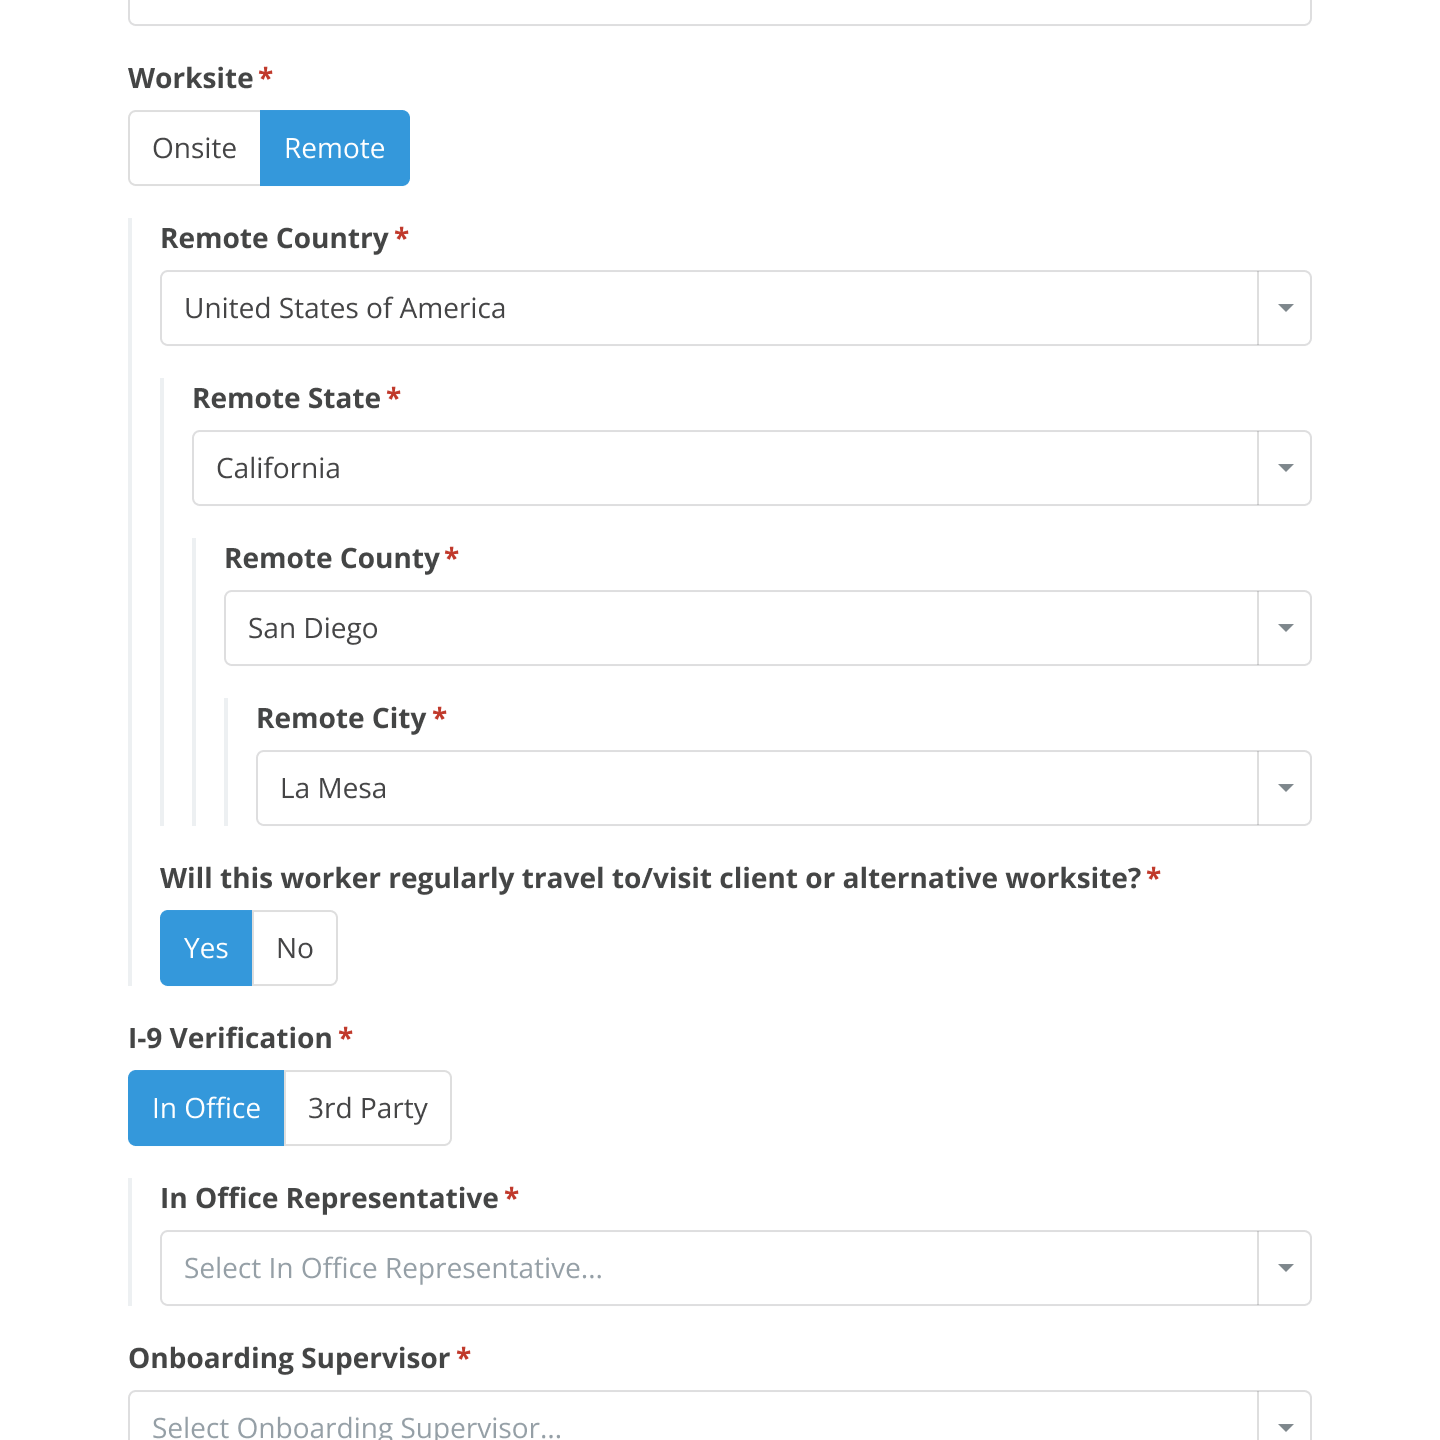
Task: Select Remote worksite option
Action: 335,148
